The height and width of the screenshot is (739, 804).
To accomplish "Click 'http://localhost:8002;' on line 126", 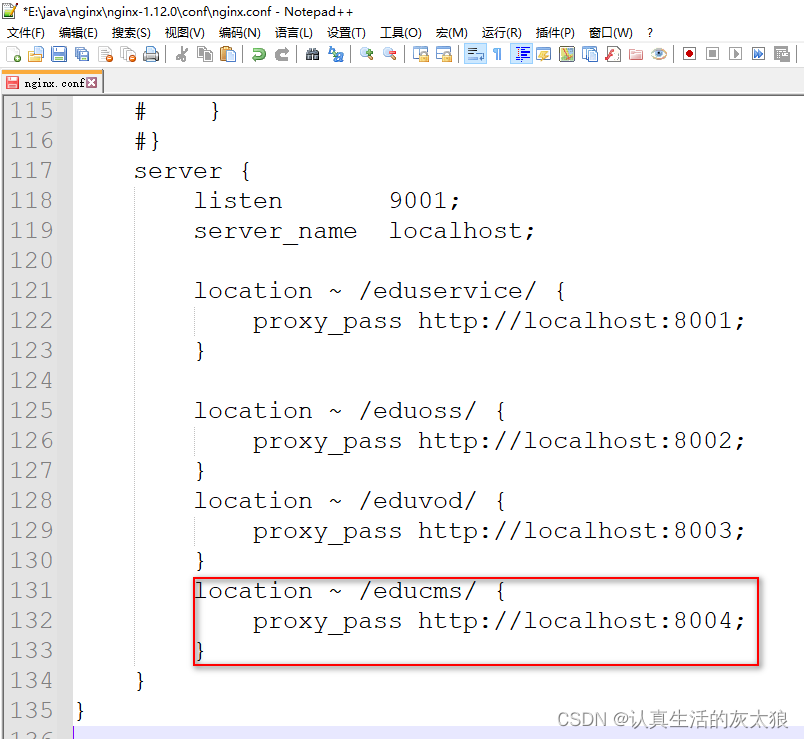I will pos(581,441).
